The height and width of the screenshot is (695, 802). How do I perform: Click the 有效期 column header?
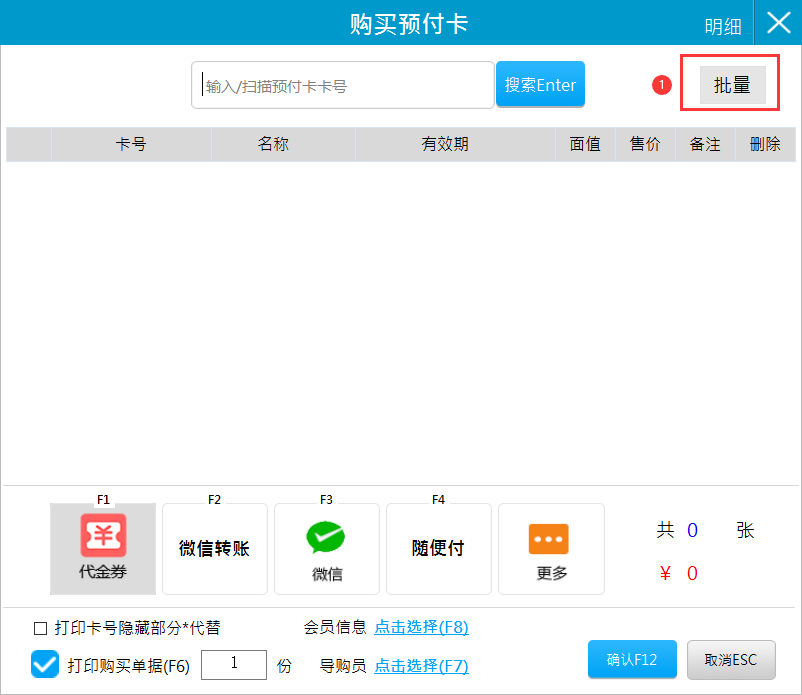(x=444, y=144)
